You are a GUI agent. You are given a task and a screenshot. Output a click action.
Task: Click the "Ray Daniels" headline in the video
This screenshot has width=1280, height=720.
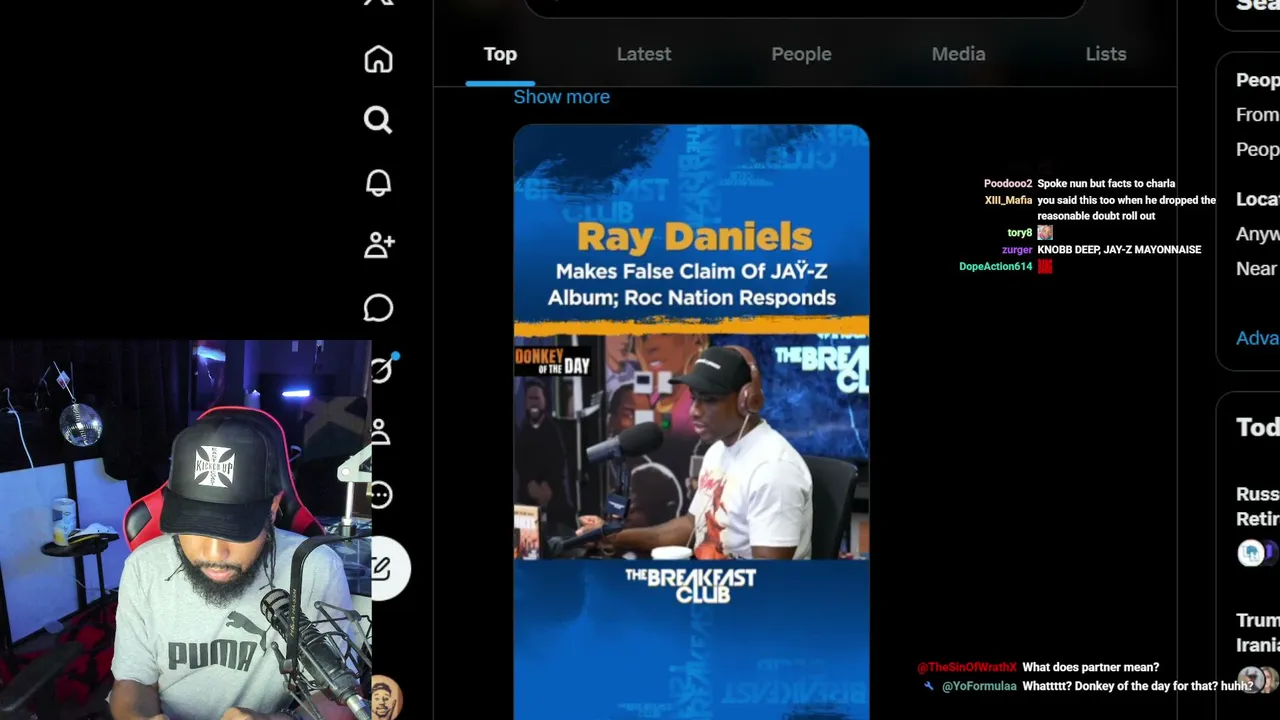694,238
